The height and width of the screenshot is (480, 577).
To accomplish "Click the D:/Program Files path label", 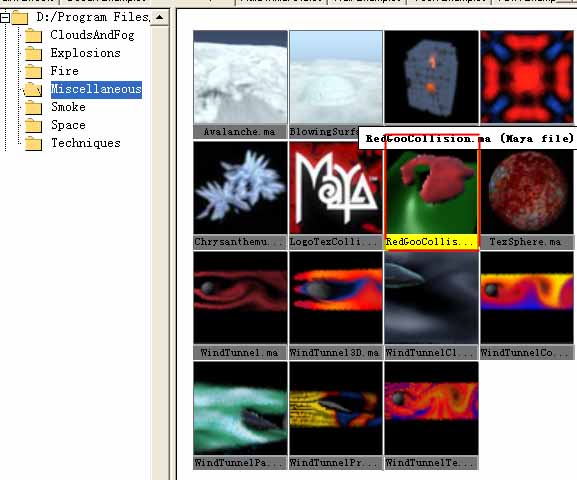I will click(93, 17).
